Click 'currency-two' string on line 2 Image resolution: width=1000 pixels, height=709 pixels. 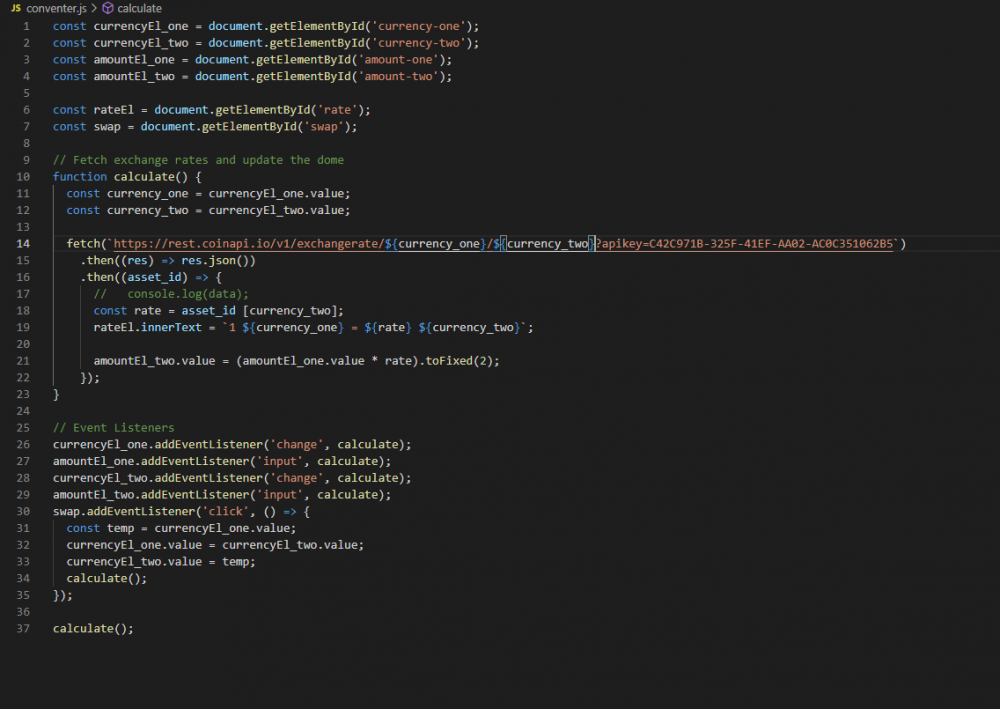(418, 43)
